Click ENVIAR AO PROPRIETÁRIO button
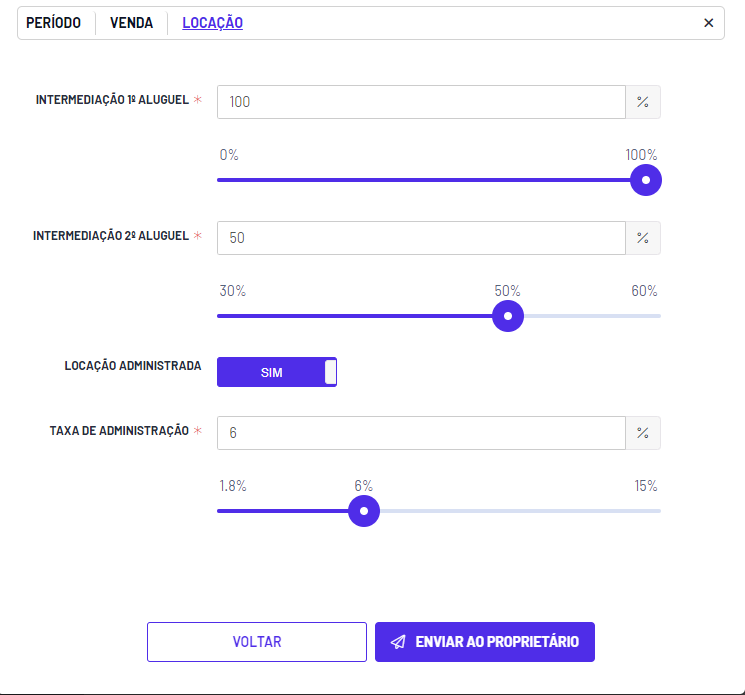 click(485, 642)
